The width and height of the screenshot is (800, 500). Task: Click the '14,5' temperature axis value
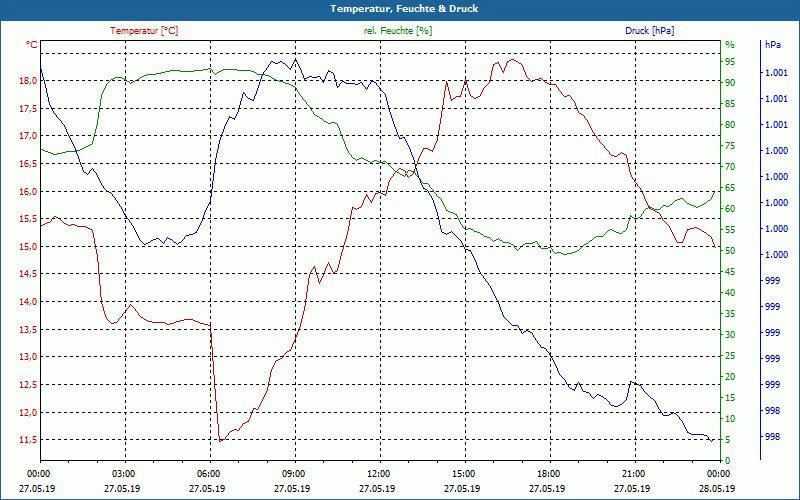[29, 274]
